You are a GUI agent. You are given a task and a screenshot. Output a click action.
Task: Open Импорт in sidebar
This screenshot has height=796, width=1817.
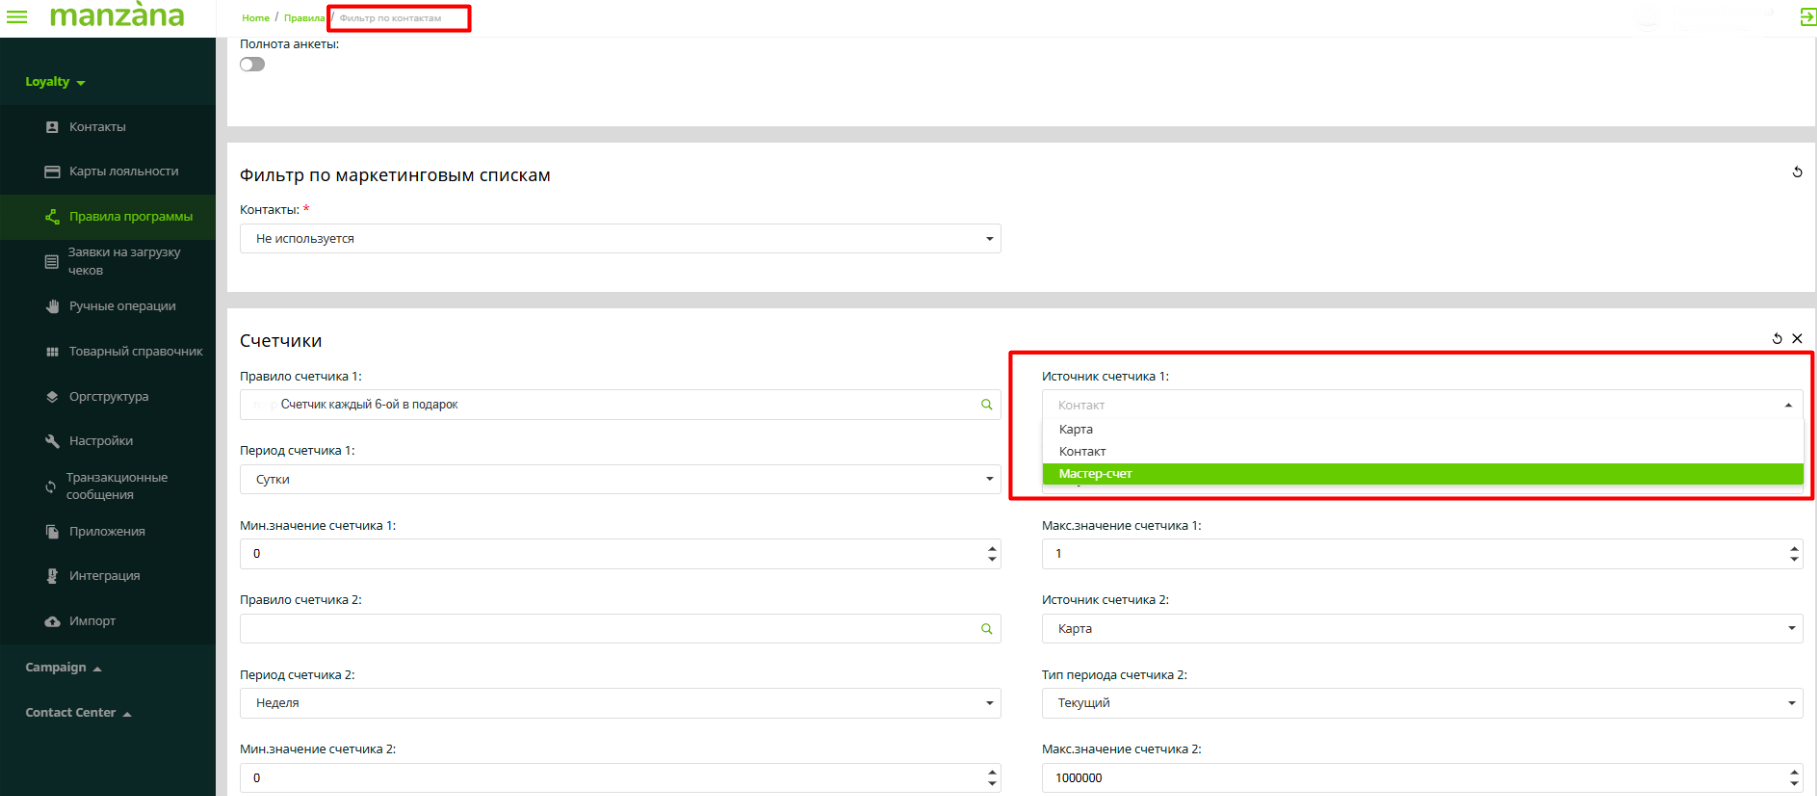(x=92, y=621)
